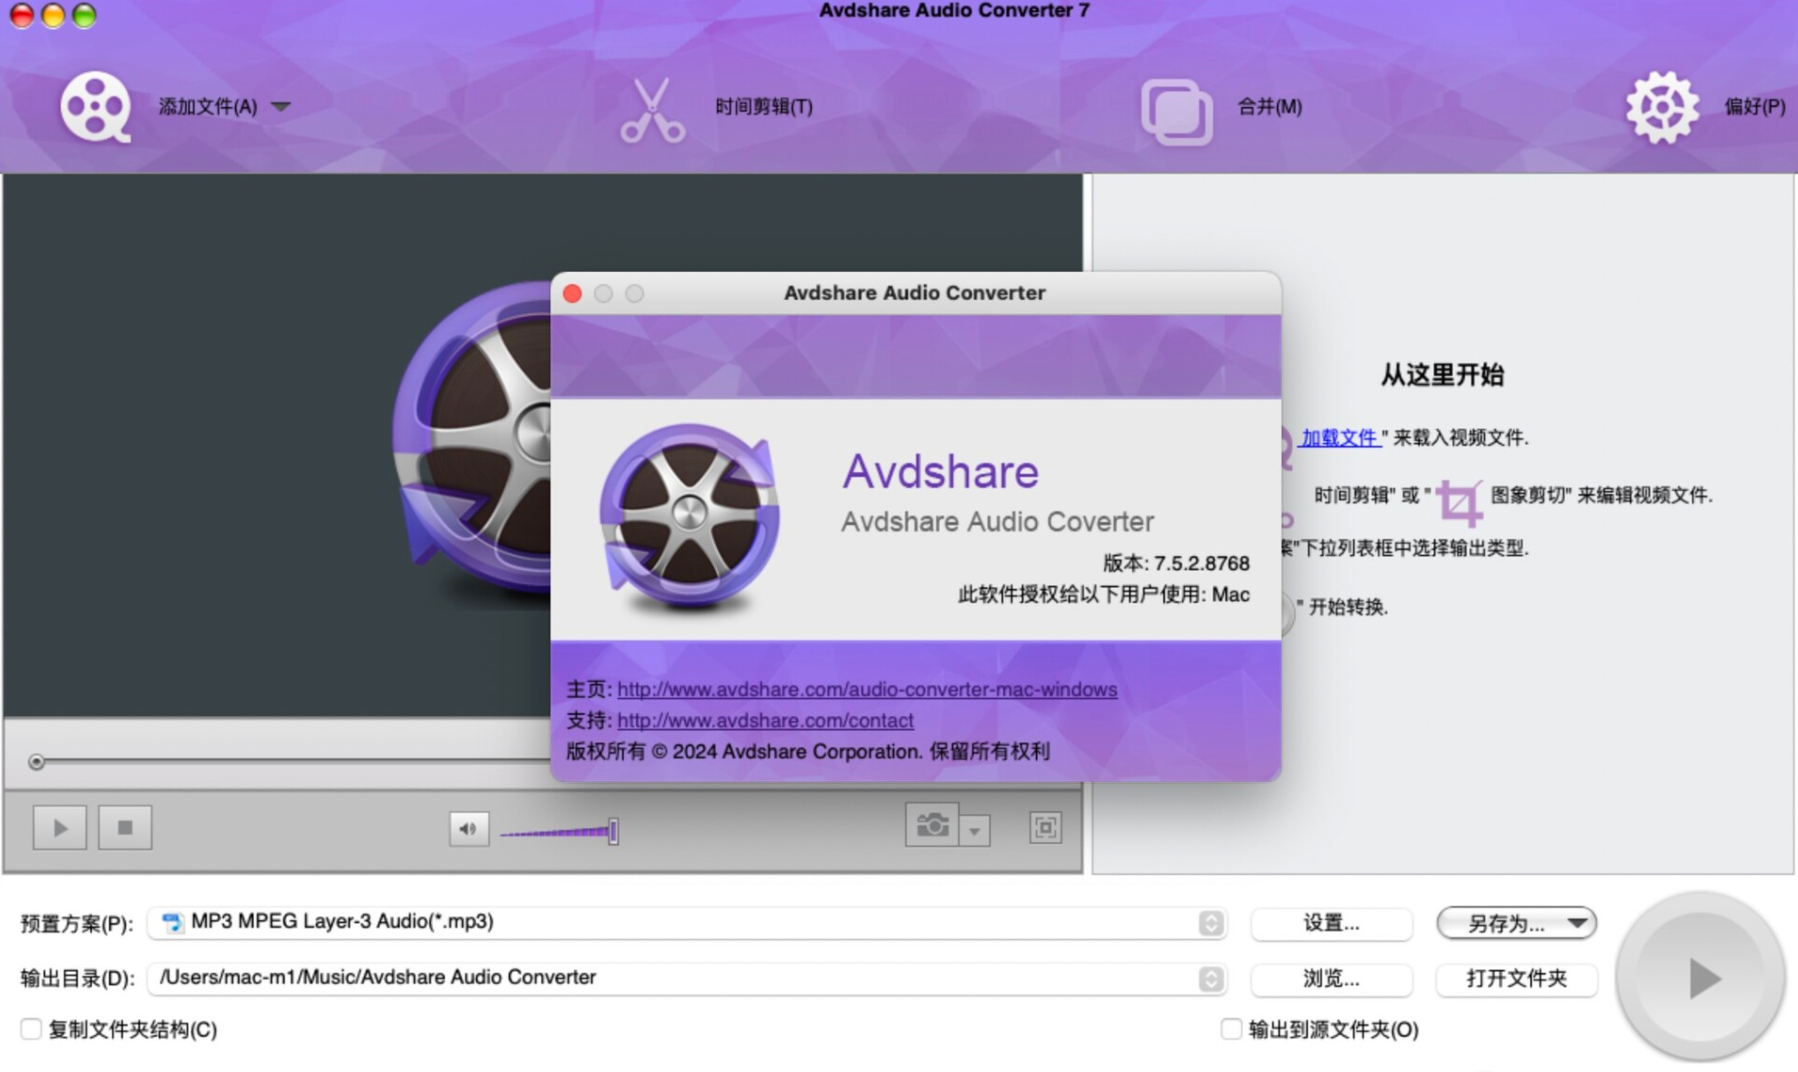
Task: Click the crop icon beside 图象剪切
Action: (x=1460, y=502)
